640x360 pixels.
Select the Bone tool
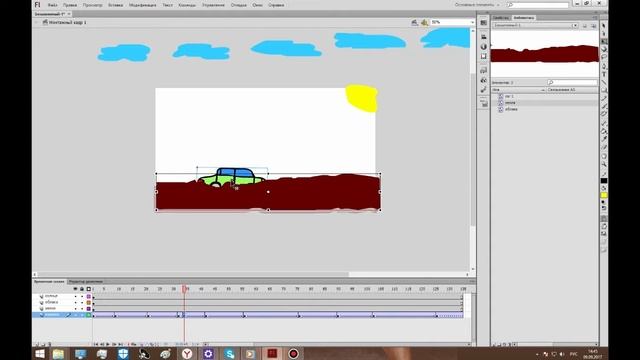click(604, 123)
